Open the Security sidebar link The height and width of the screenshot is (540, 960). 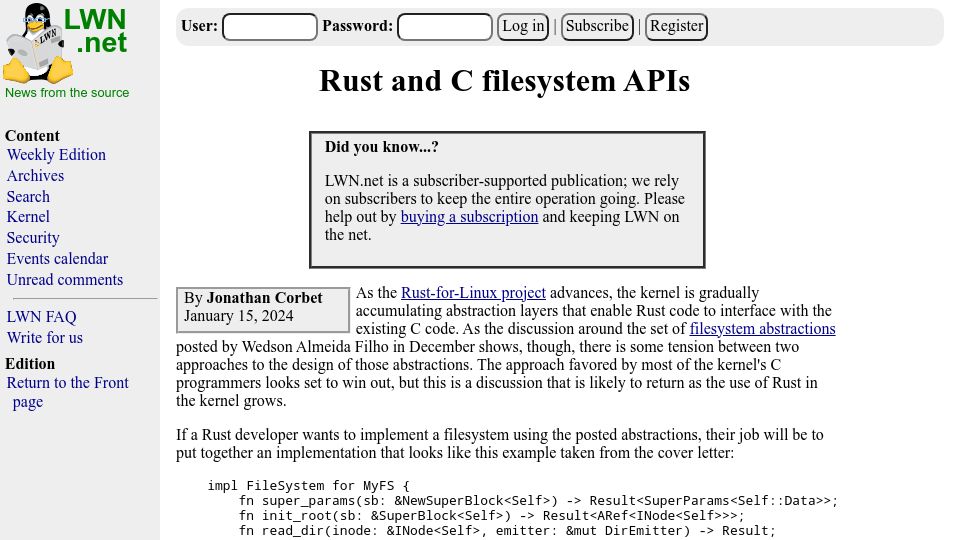(33, 238)
